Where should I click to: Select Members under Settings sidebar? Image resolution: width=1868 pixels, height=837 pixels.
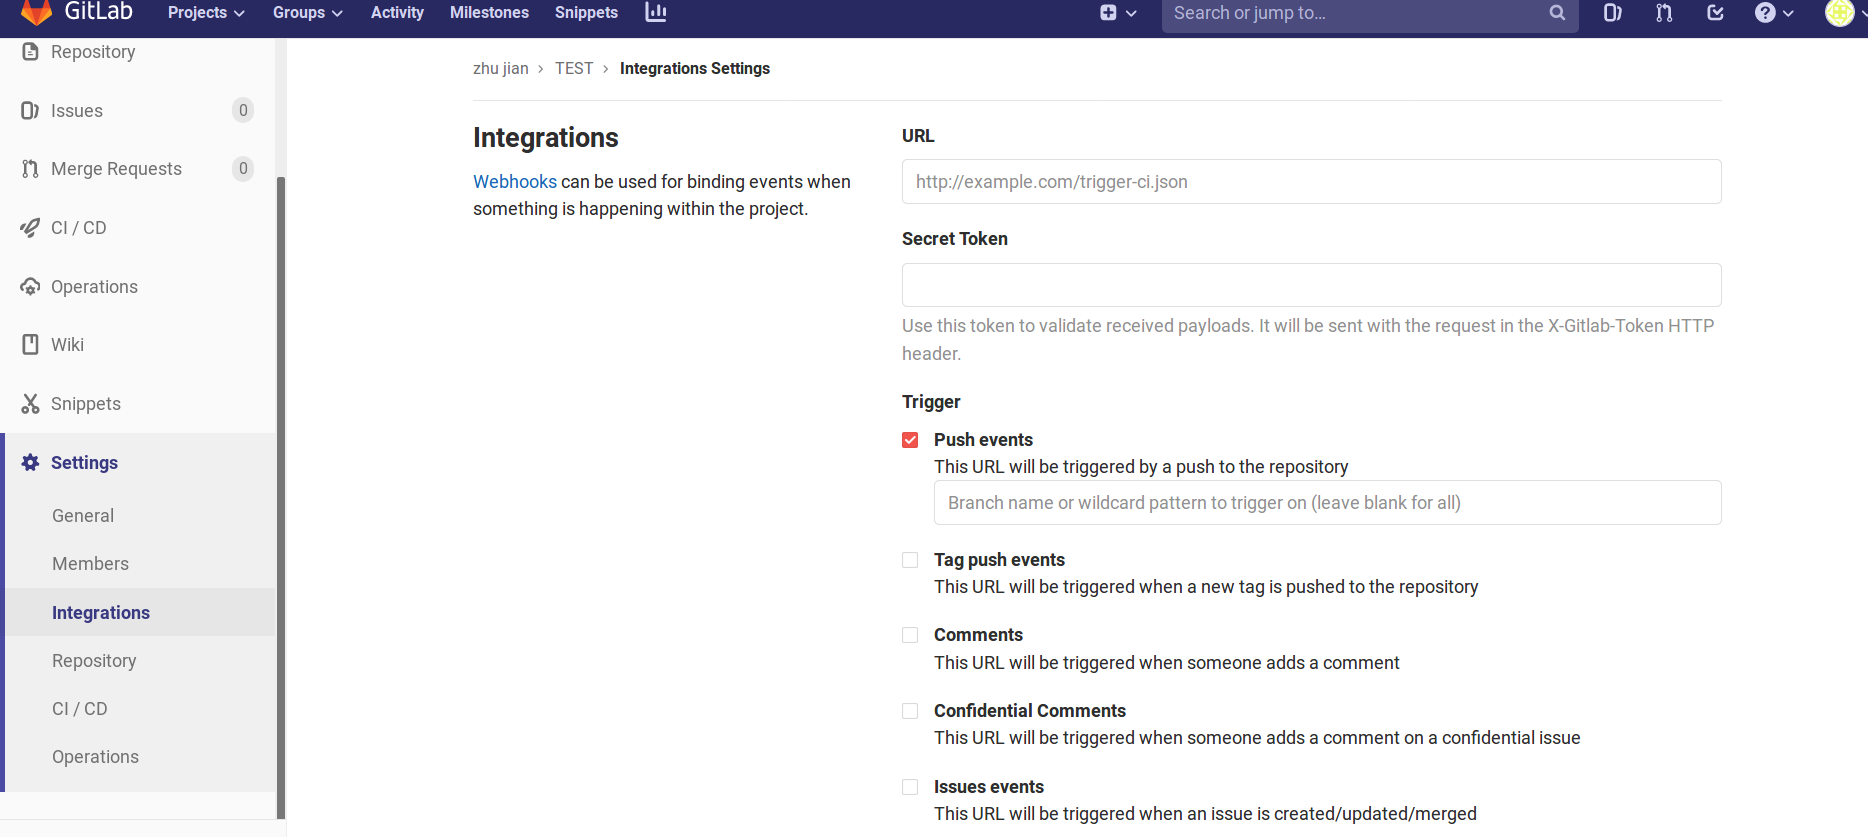(90, 564)
